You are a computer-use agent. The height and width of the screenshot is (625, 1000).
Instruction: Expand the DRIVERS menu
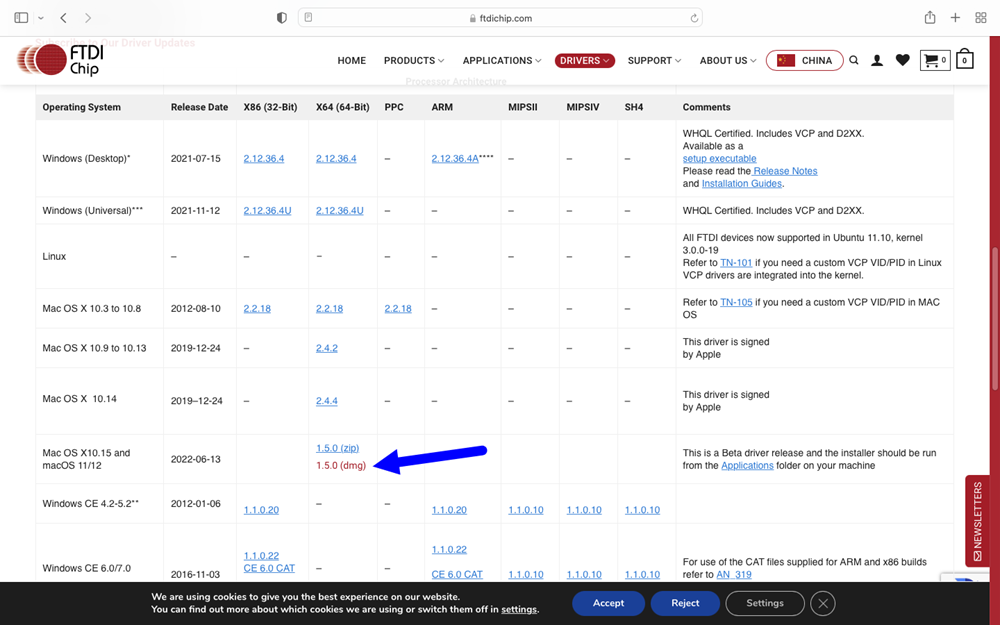584,61
